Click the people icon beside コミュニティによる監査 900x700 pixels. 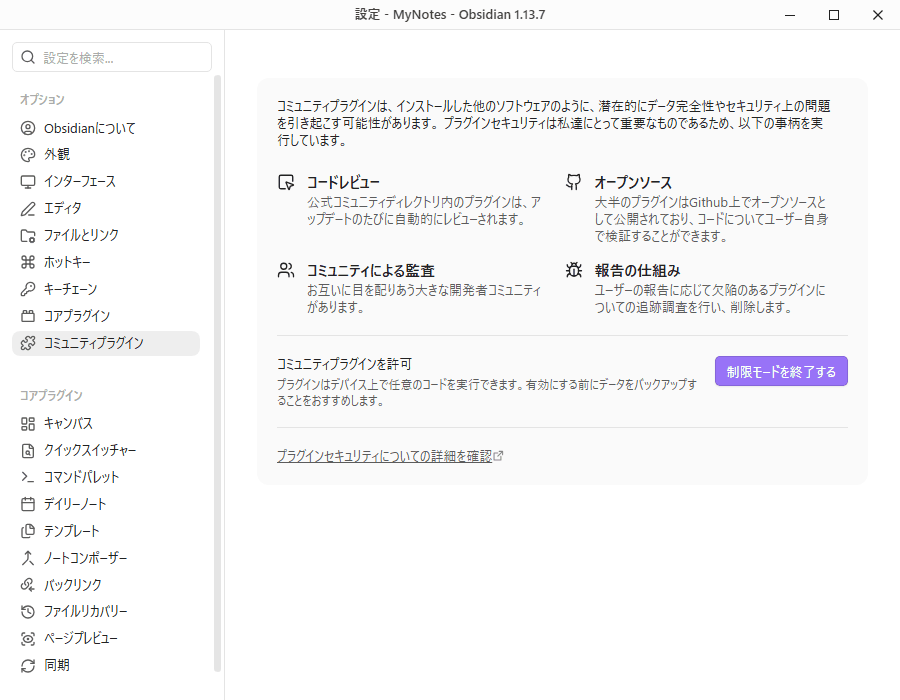coord(286,270)
